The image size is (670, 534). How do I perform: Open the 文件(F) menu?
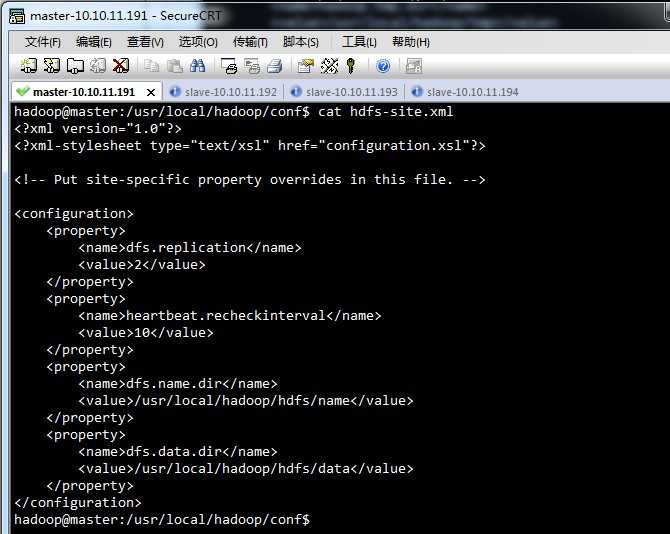(42, 42)
